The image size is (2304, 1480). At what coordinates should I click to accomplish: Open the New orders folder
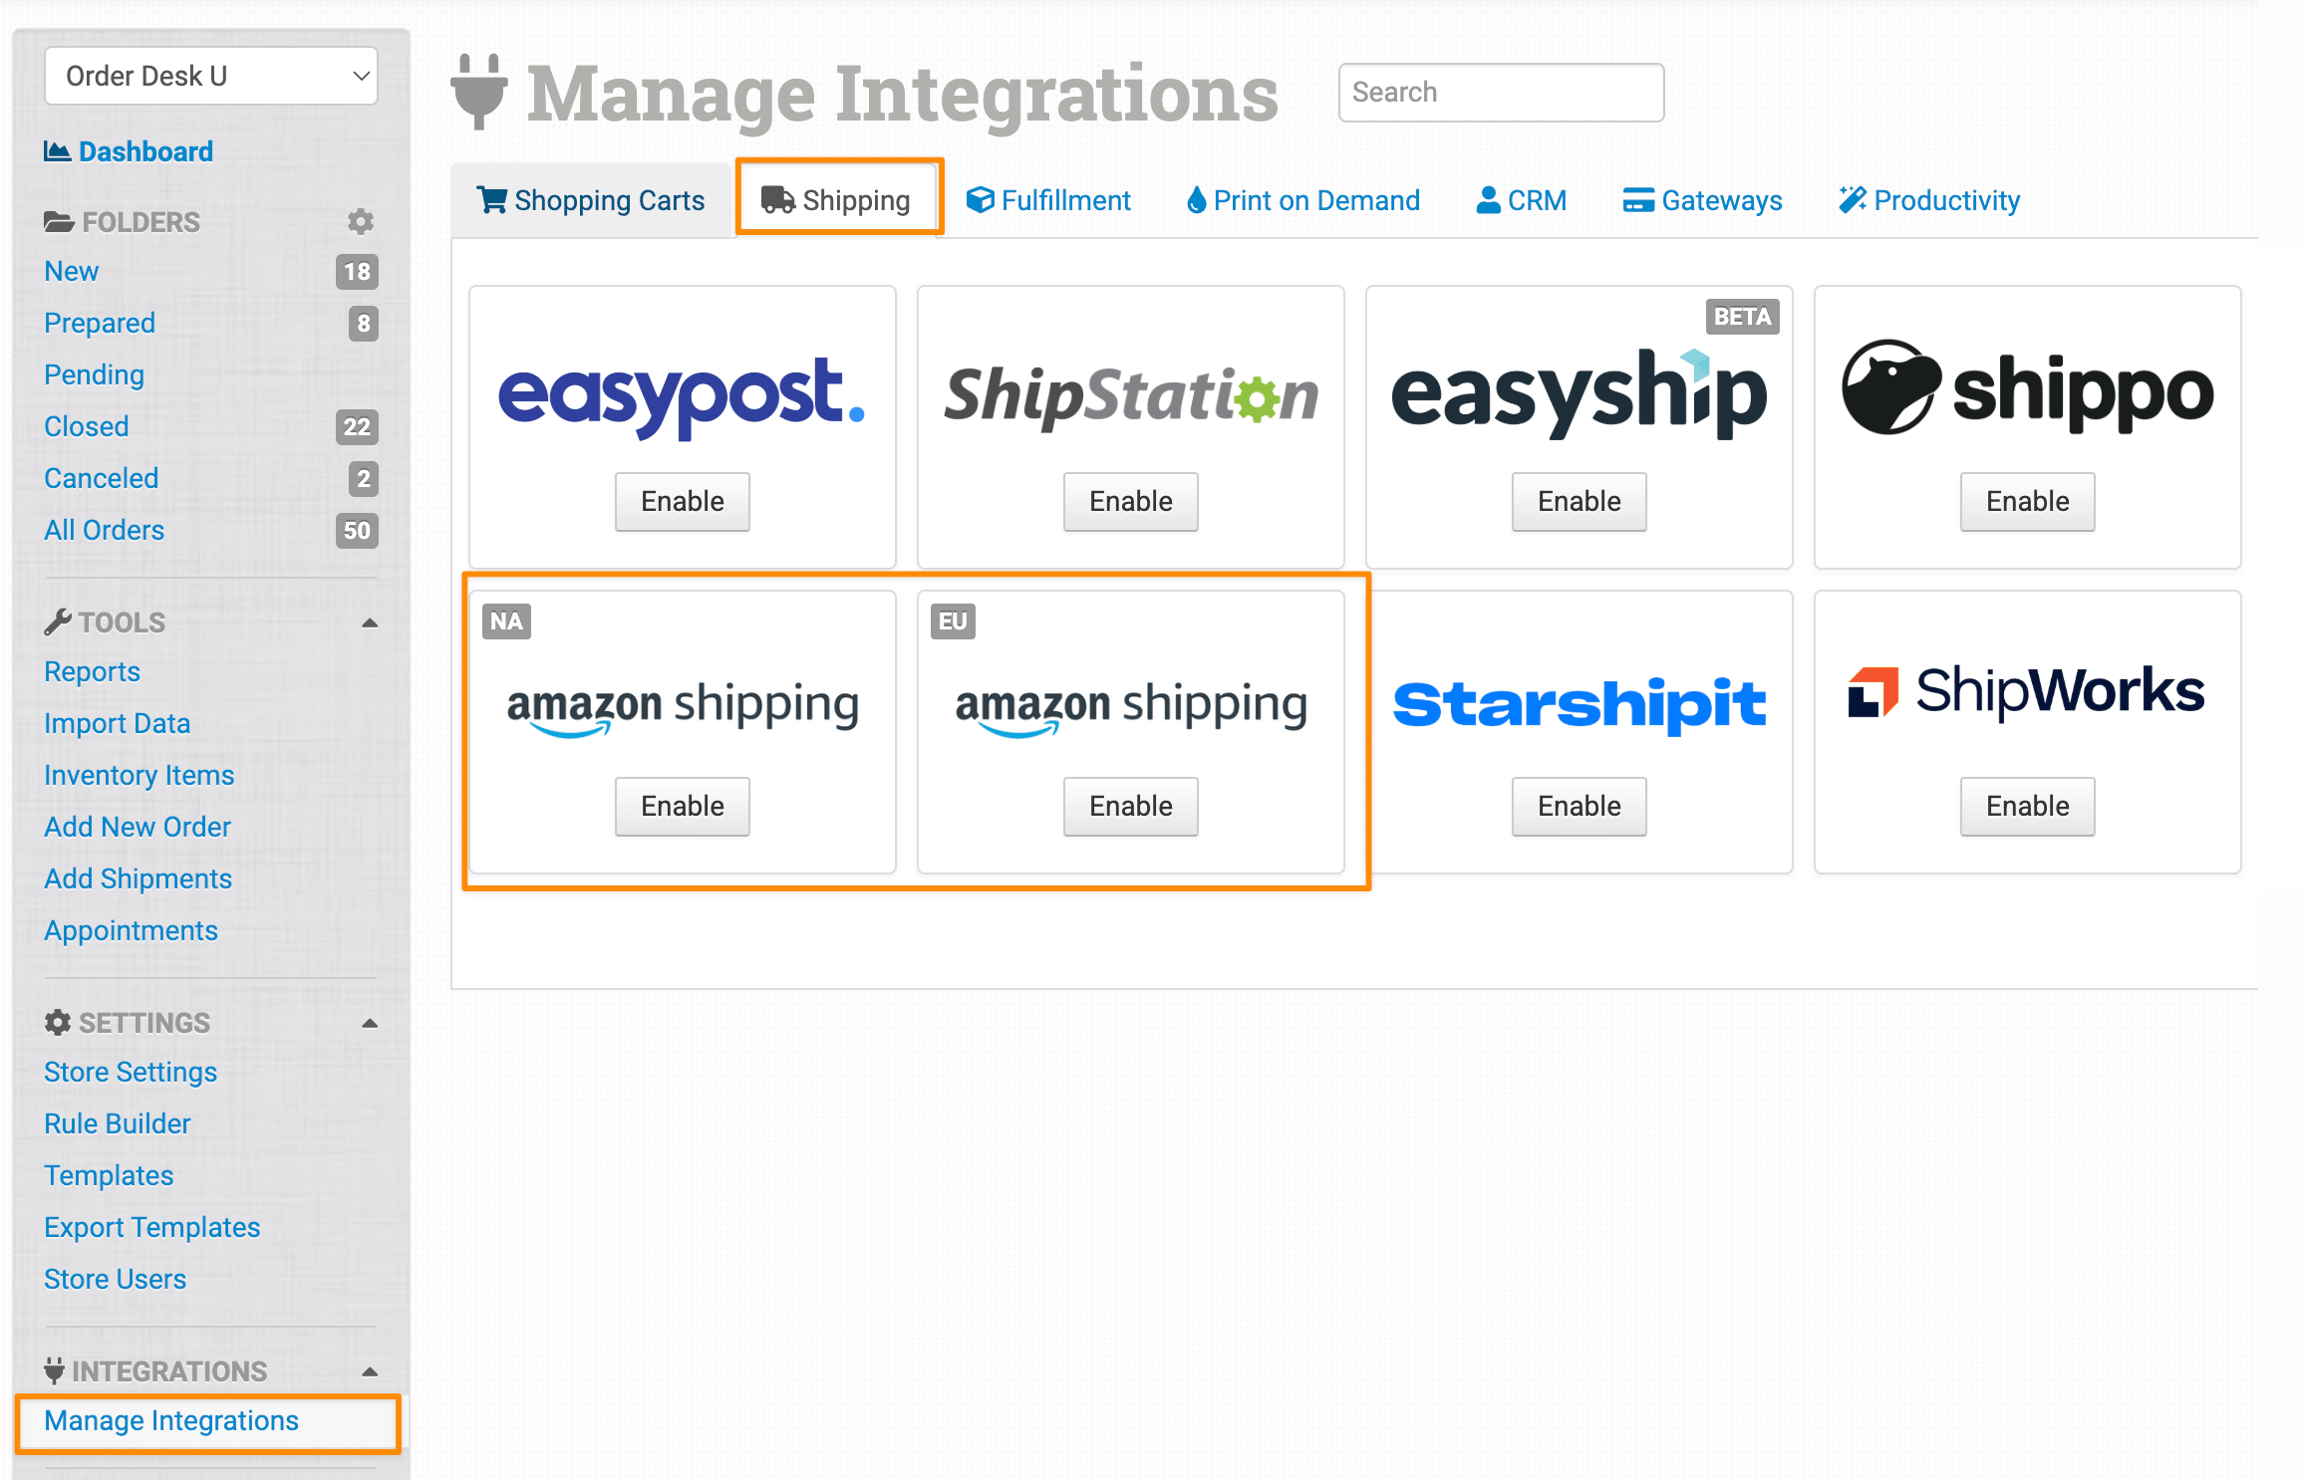click(x=71, y=271)
